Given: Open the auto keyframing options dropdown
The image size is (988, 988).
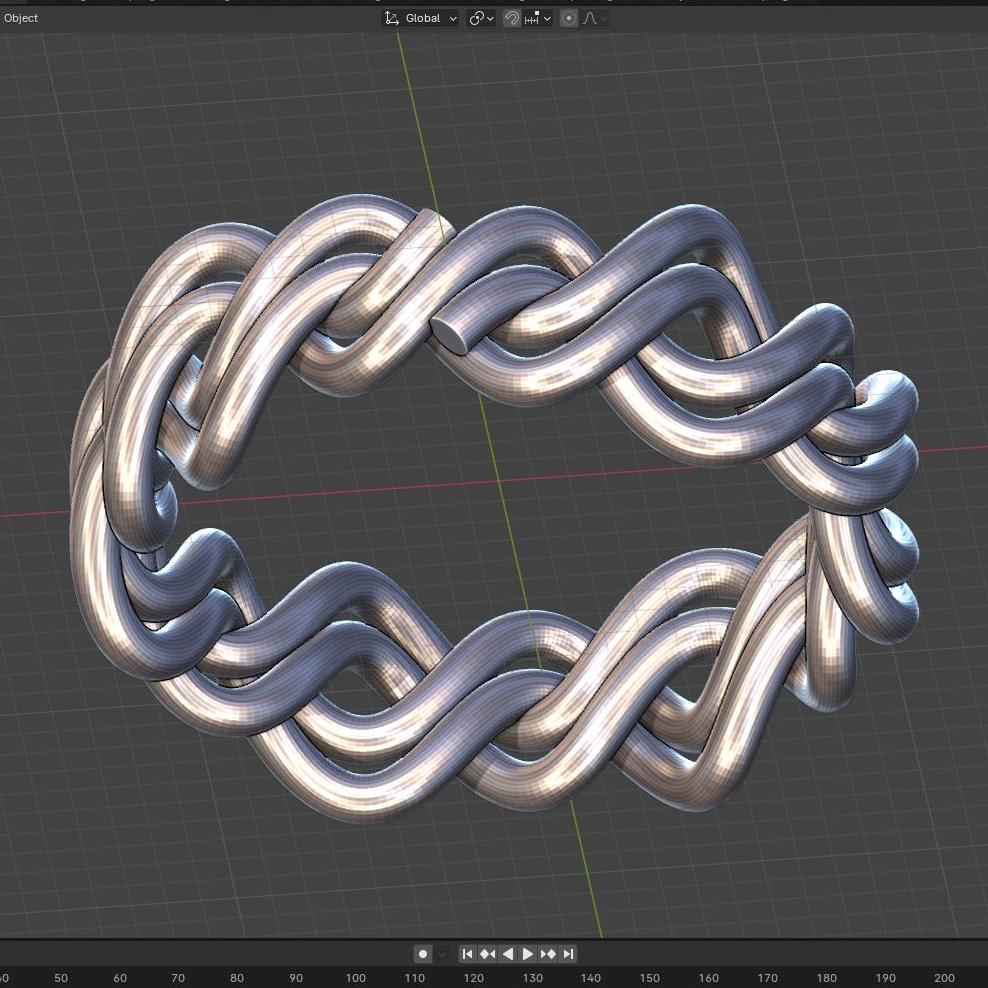Looking at the screenshot, I should pyautogui.click(x=442, y=954).
